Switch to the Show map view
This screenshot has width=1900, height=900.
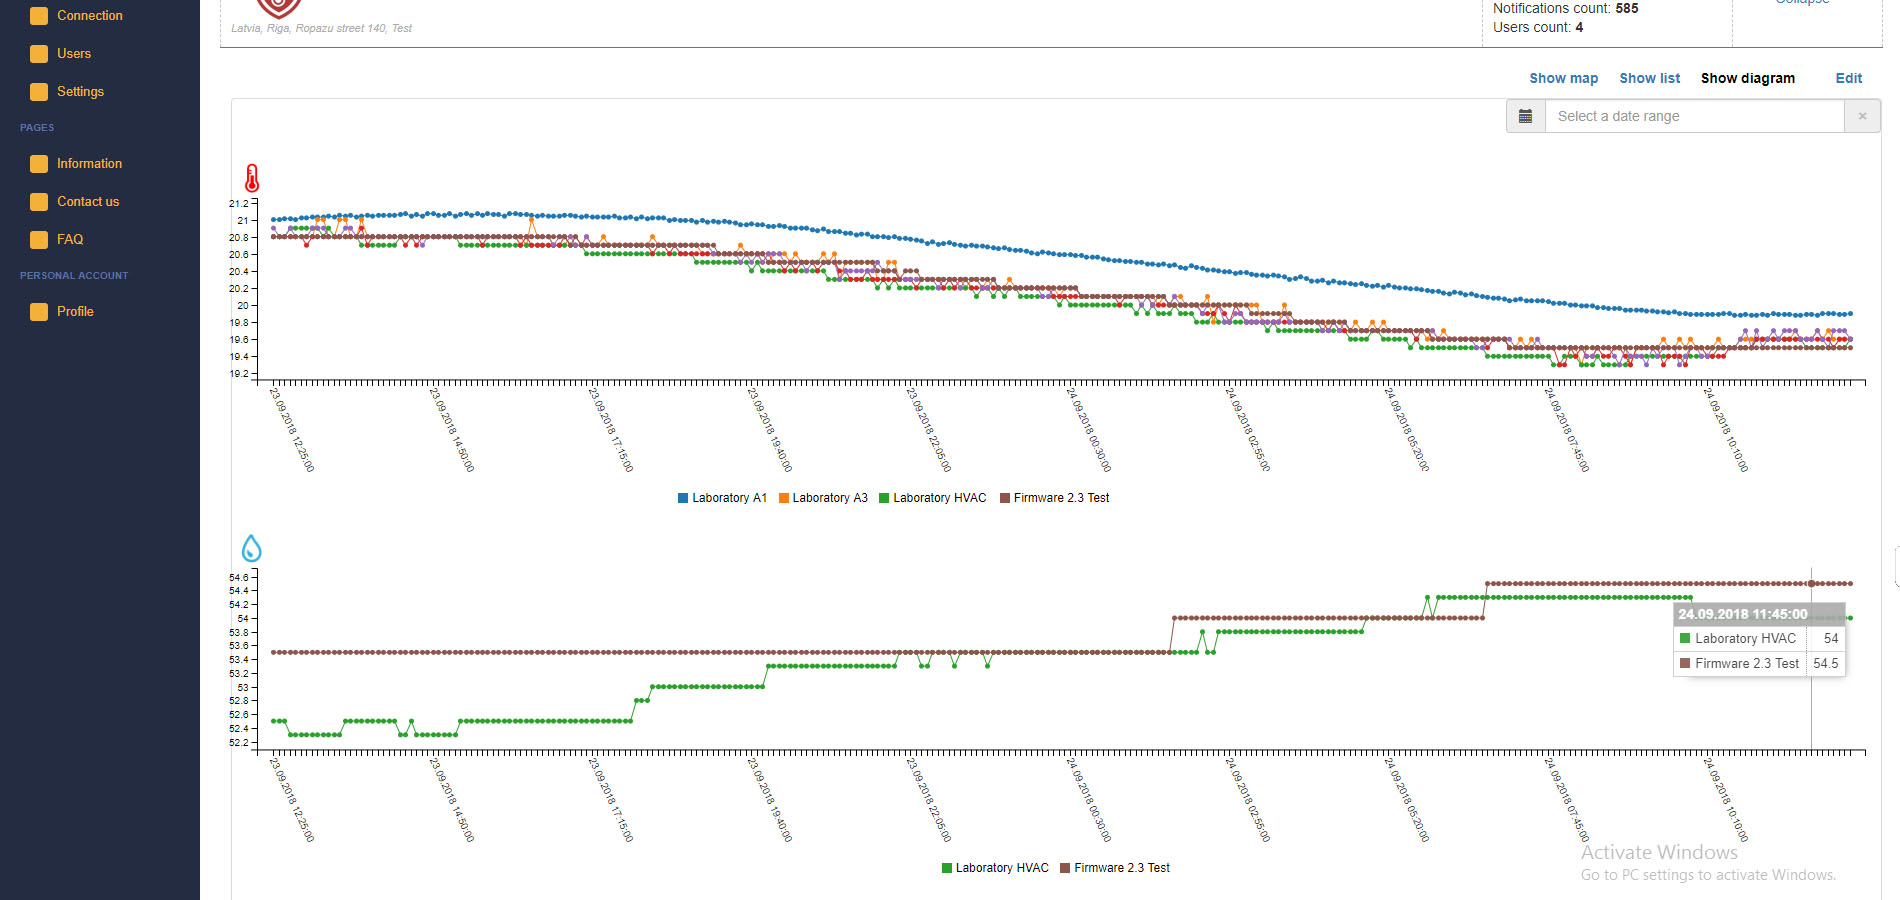(x=1563, y=78)
